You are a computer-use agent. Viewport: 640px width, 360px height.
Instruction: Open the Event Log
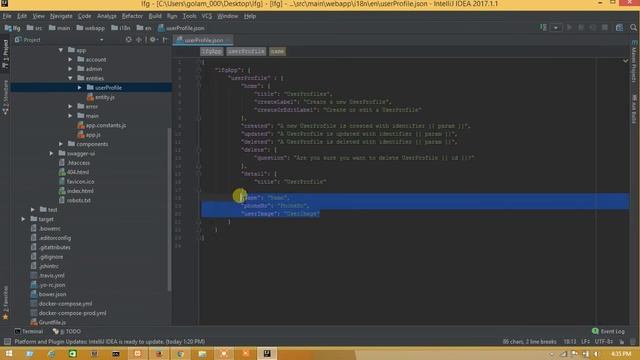pos(608,331)
